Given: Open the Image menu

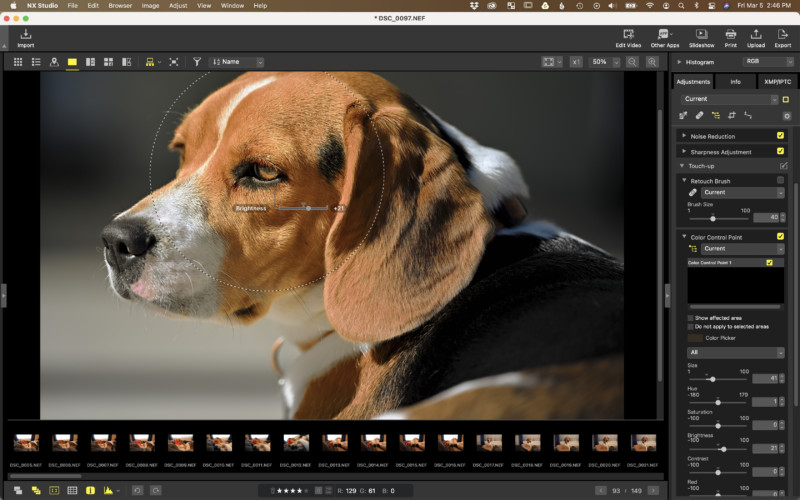Looking at the screenshot, I should pos(150,6).
